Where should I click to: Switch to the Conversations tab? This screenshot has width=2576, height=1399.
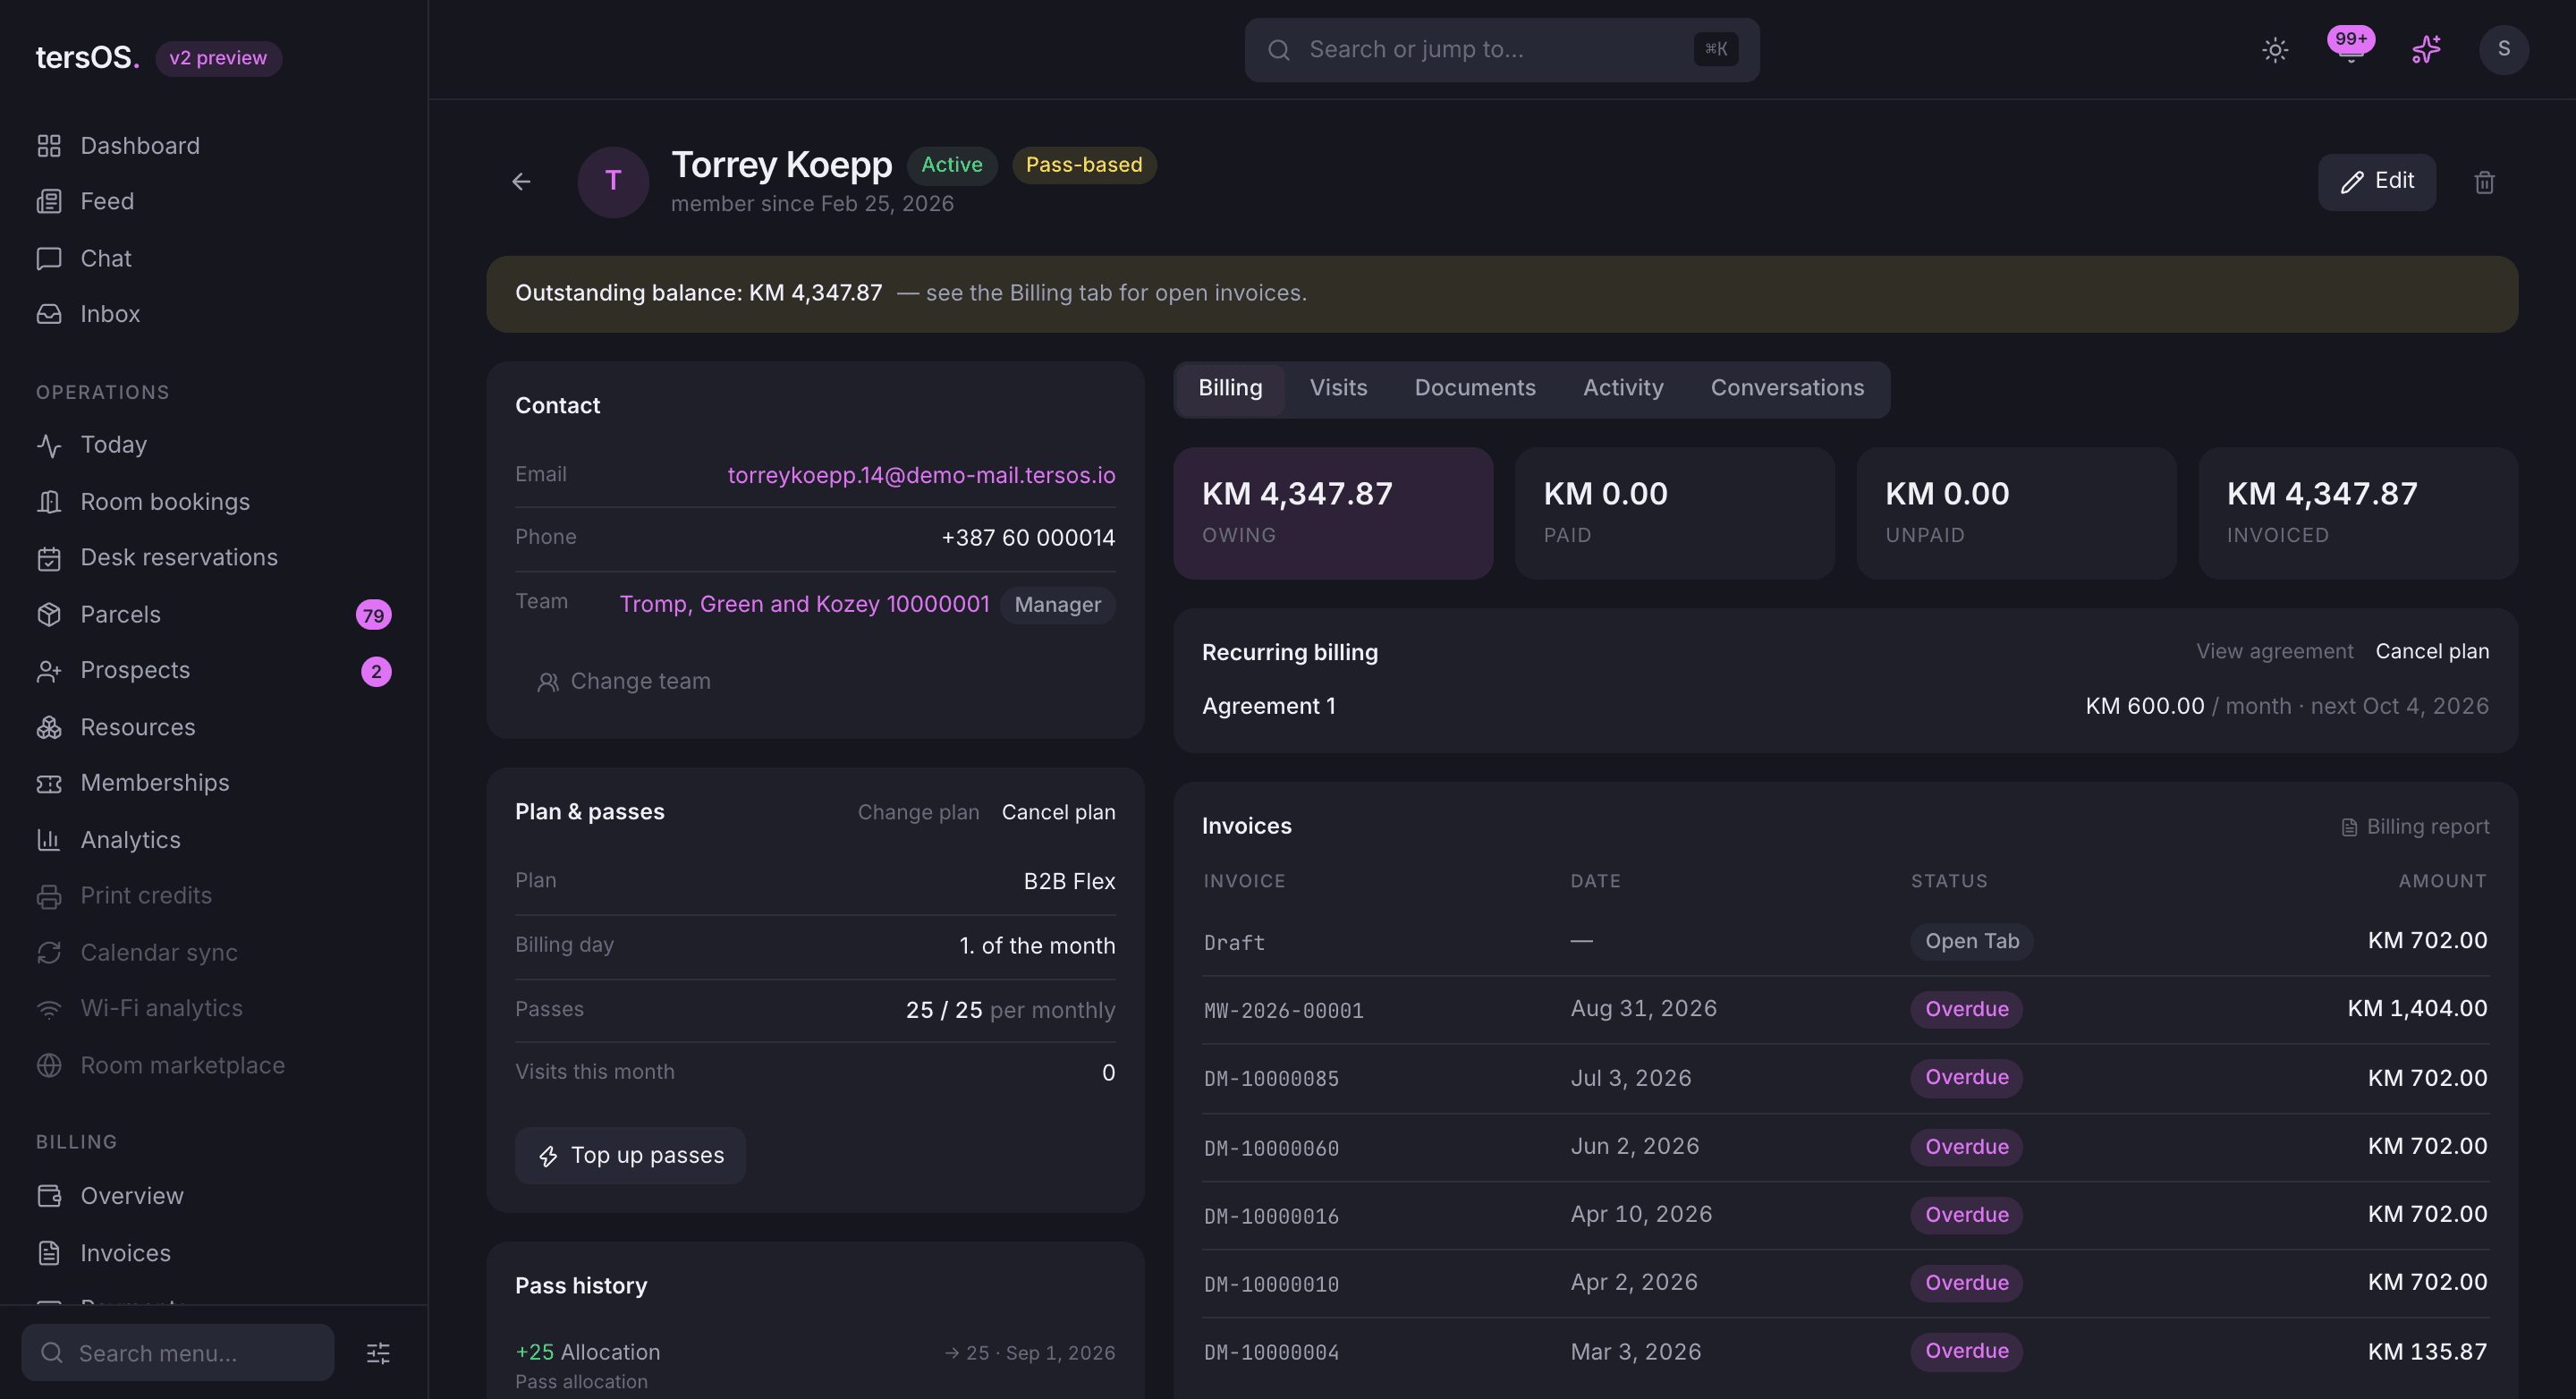(1786, 389)
